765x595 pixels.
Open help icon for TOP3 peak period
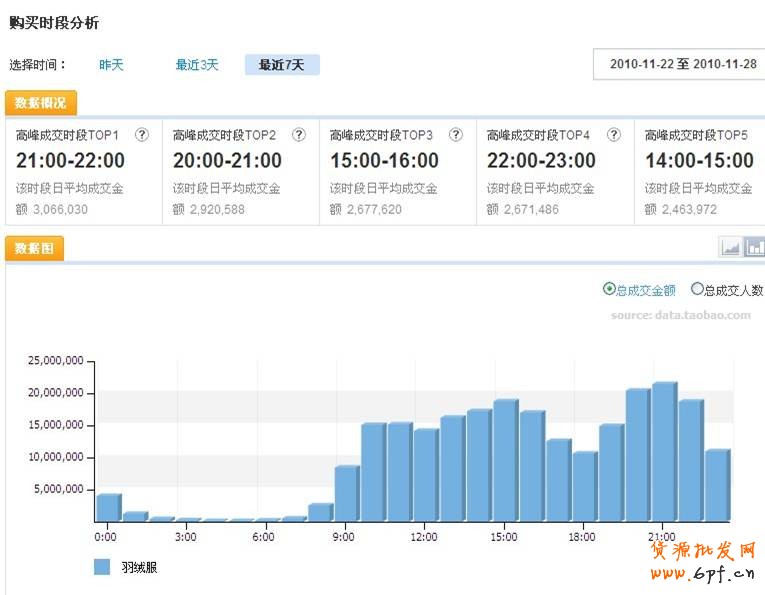456,135
